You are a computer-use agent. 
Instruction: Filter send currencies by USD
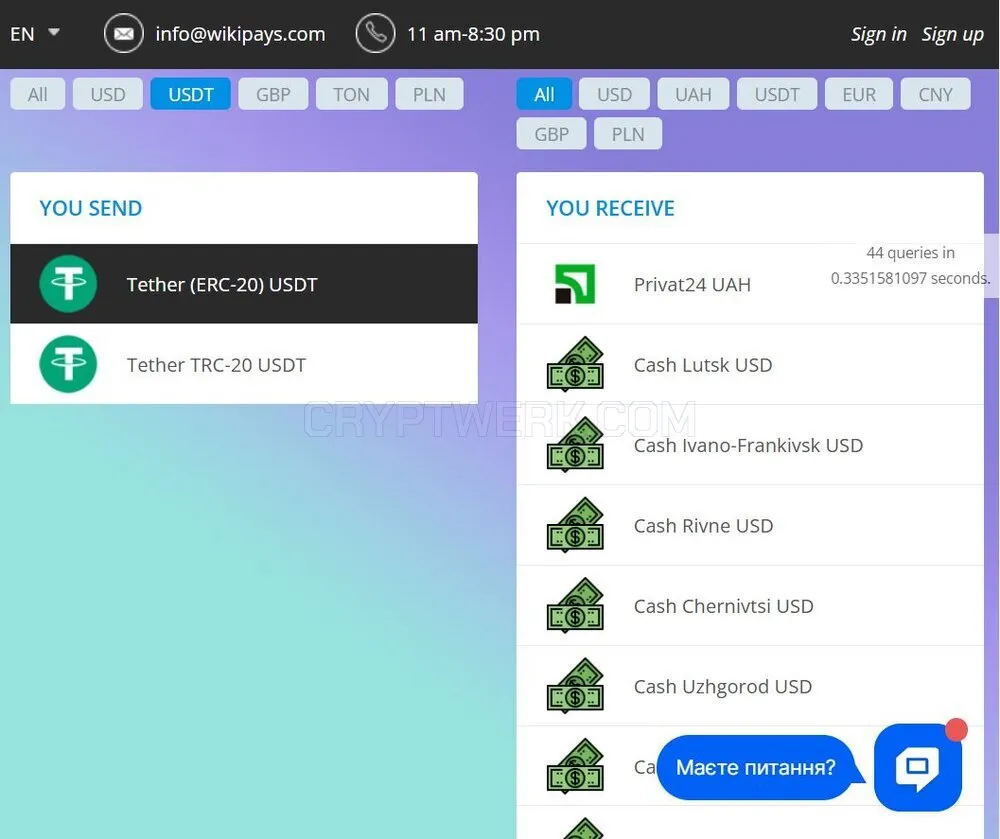[108, 94]
